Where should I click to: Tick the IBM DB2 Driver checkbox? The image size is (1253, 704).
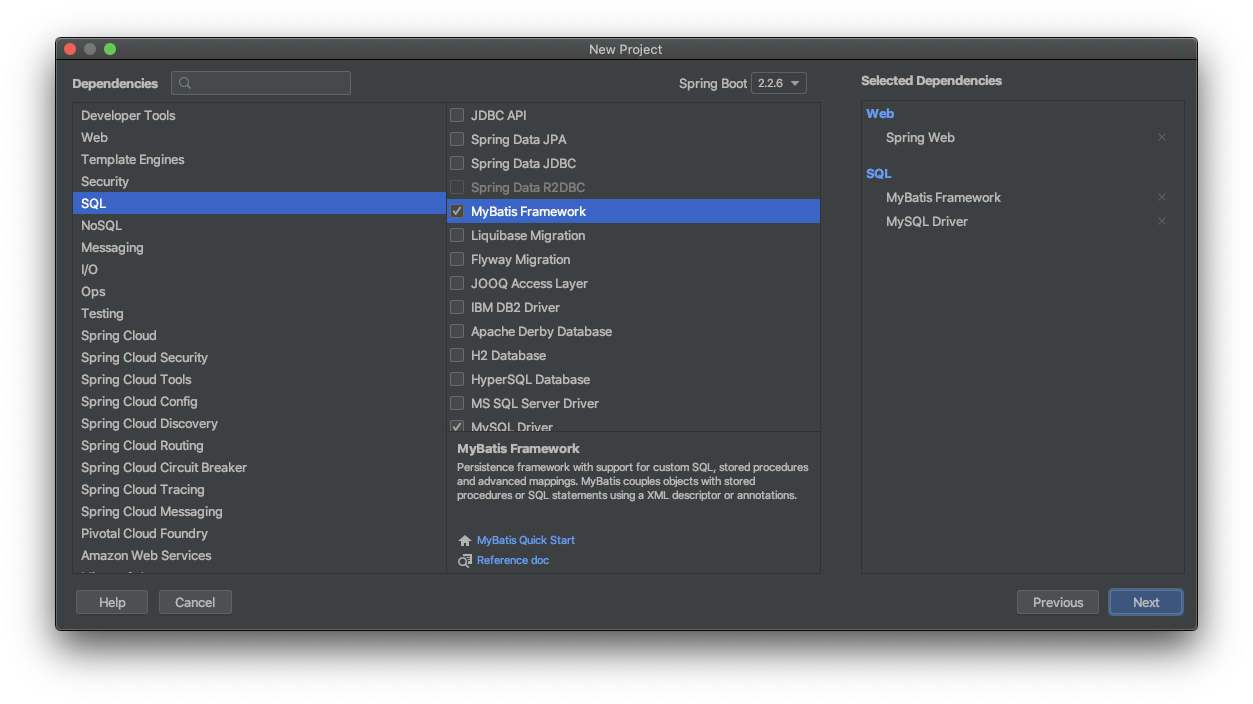[457, 307]
